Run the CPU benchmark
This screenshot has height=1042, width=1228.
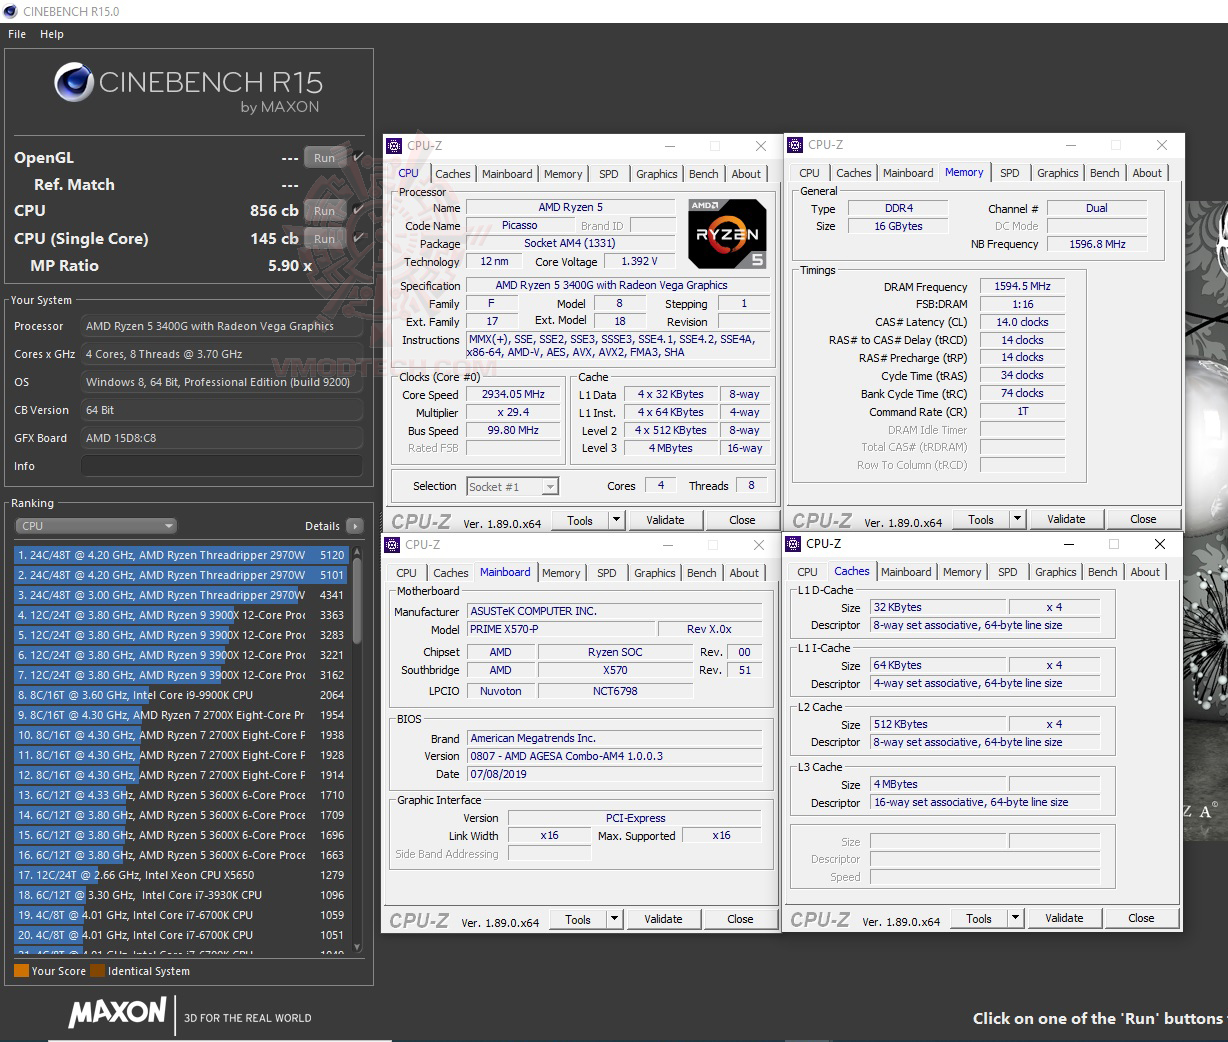click(x=324, y=211)
